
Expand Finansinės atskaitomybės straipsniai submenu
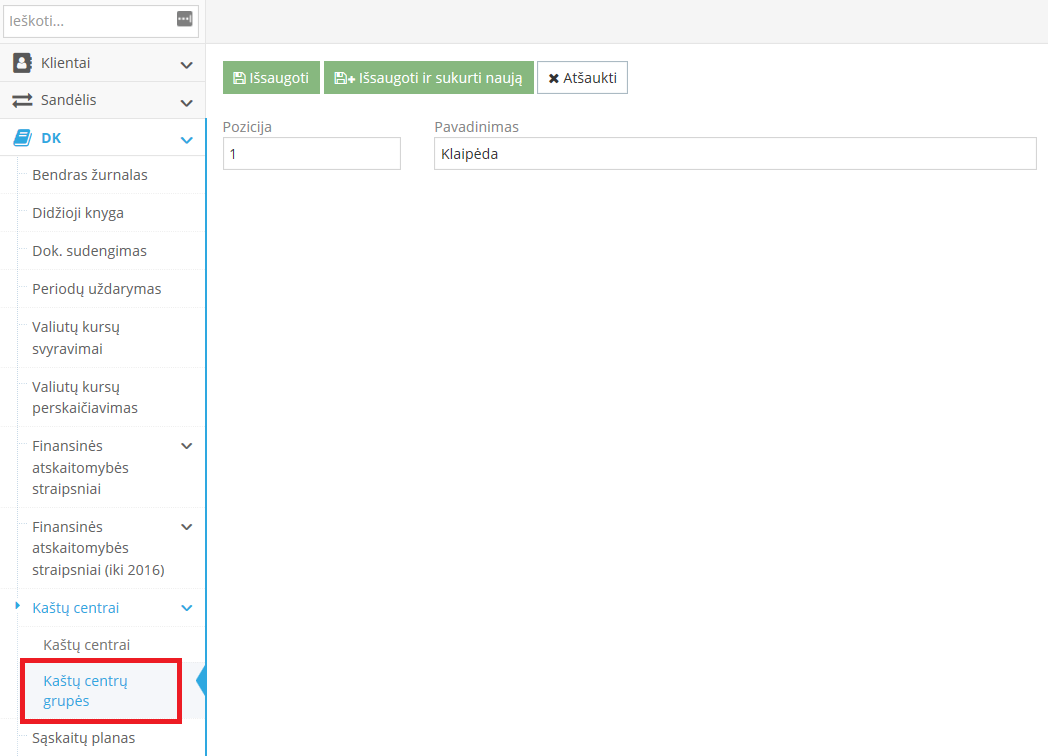click(x=186, y=446)
